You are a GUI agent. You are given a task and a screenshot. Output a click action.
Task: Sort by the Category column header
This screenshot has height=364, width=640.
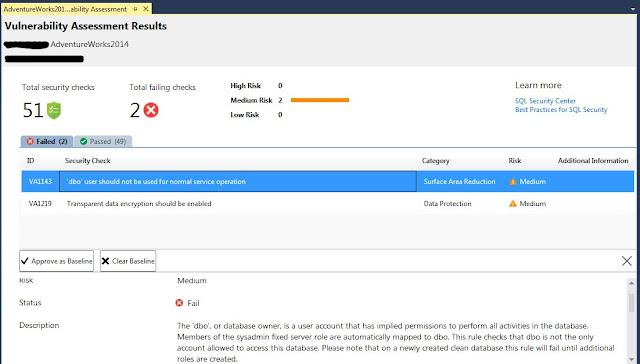[x=436, y=161]
